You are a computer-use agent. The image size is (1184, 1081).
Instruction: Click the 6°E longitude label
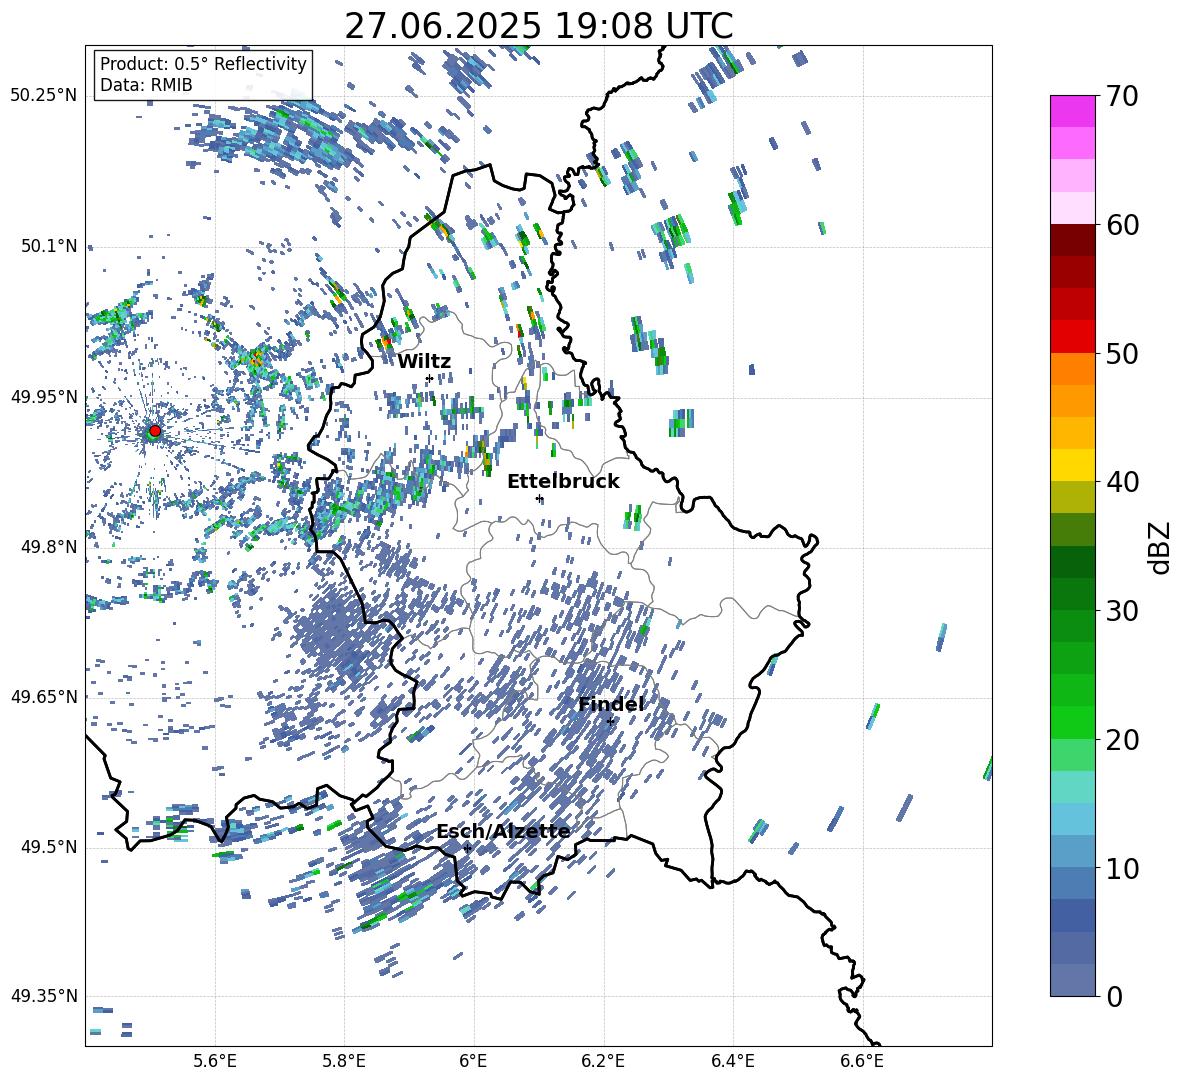pos(473,1061)
